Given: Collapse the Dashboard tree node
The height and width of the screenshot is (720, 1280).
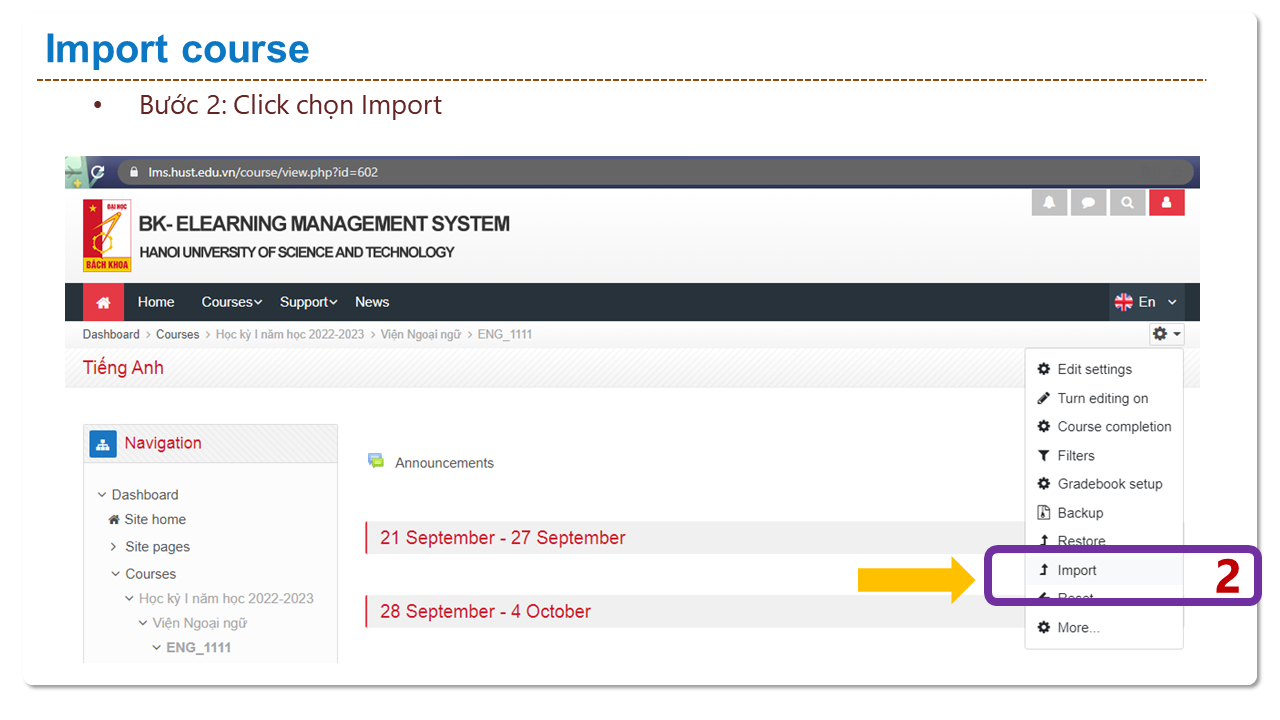Looking at the screenshot, I should pyautogui.click(x=102, y=495).
